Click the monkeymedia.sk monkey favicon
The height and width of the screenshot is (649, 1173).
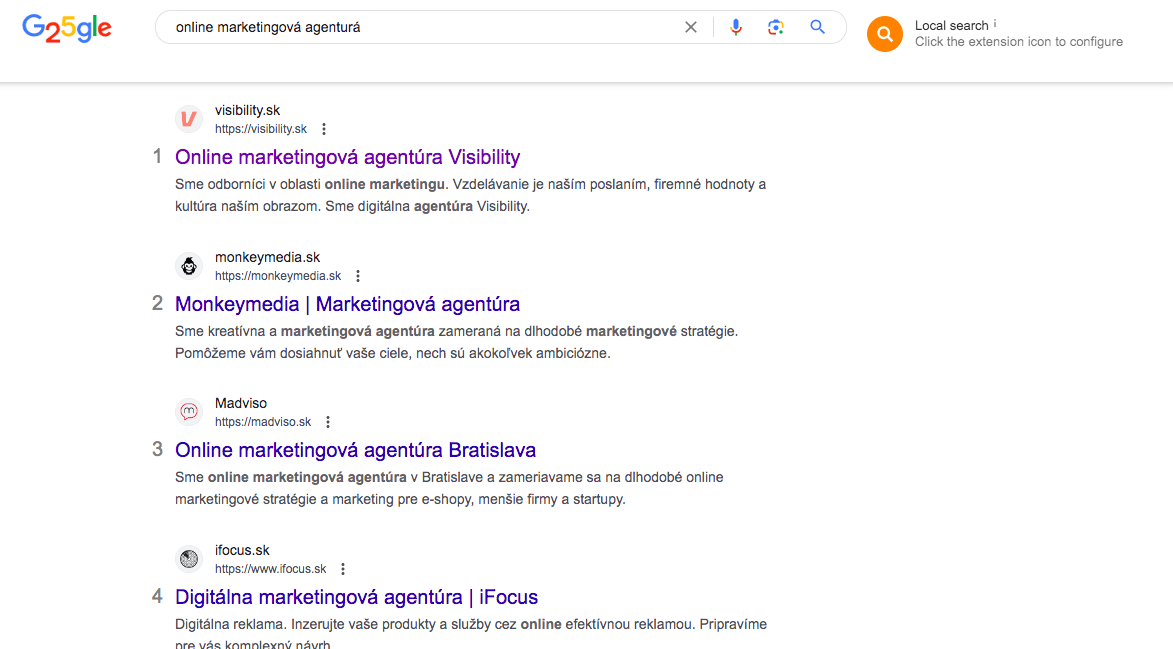(x=189, y=266)
